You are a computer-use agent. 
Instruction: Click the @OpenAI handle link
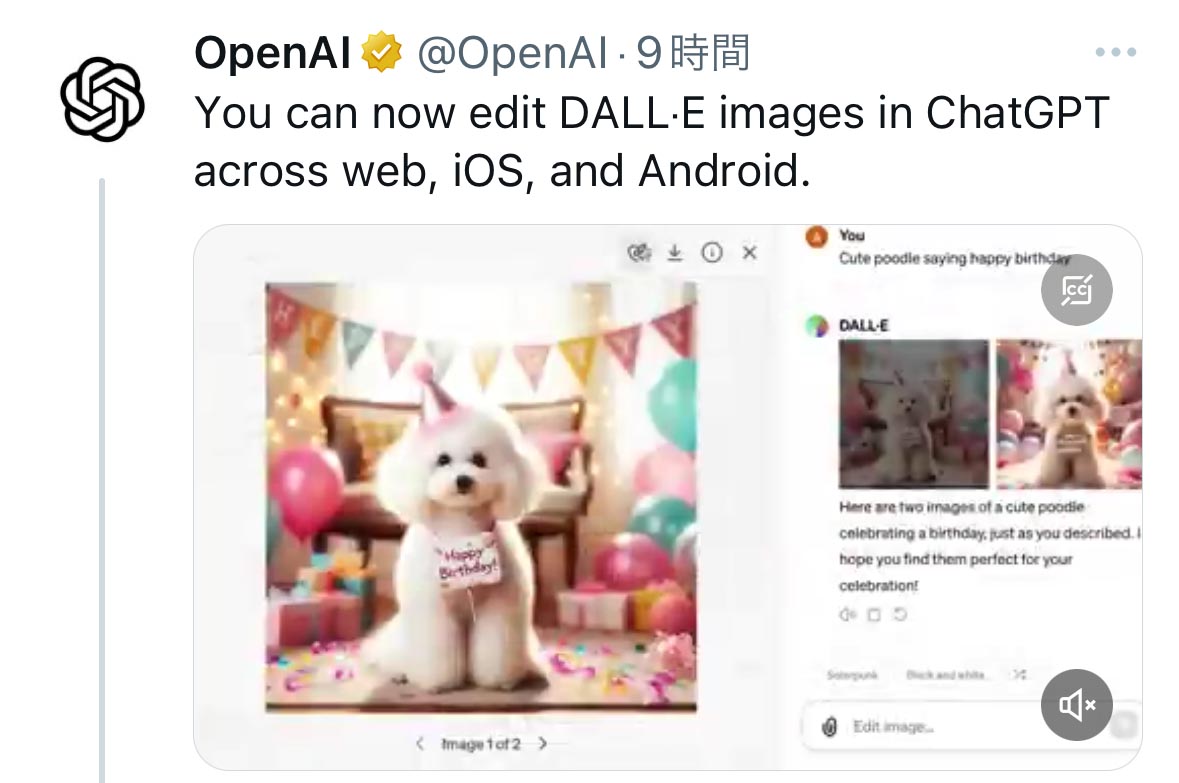pos(511,53)
